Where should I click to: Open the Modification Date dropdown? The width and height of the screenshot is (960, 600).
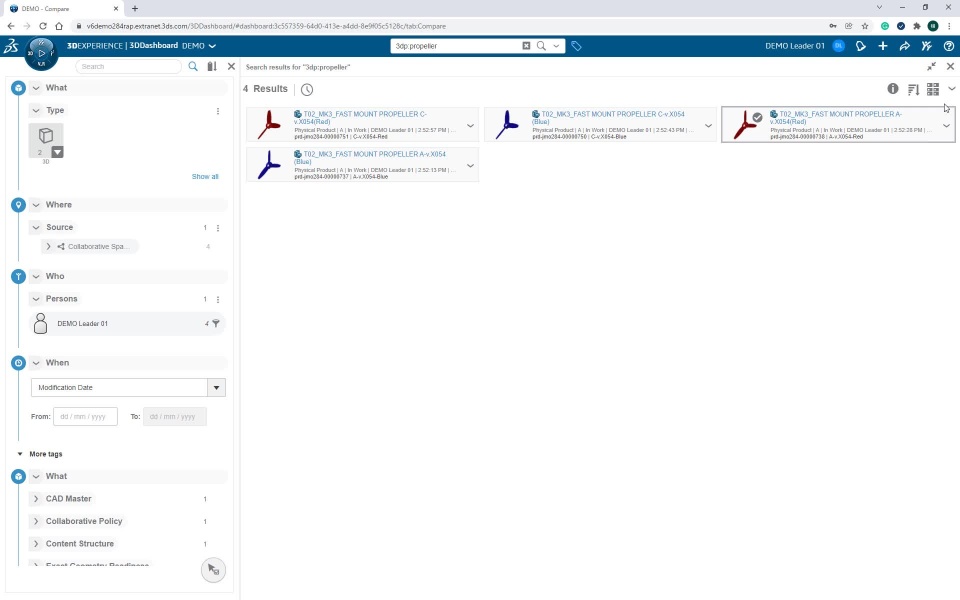click(217, 388)
